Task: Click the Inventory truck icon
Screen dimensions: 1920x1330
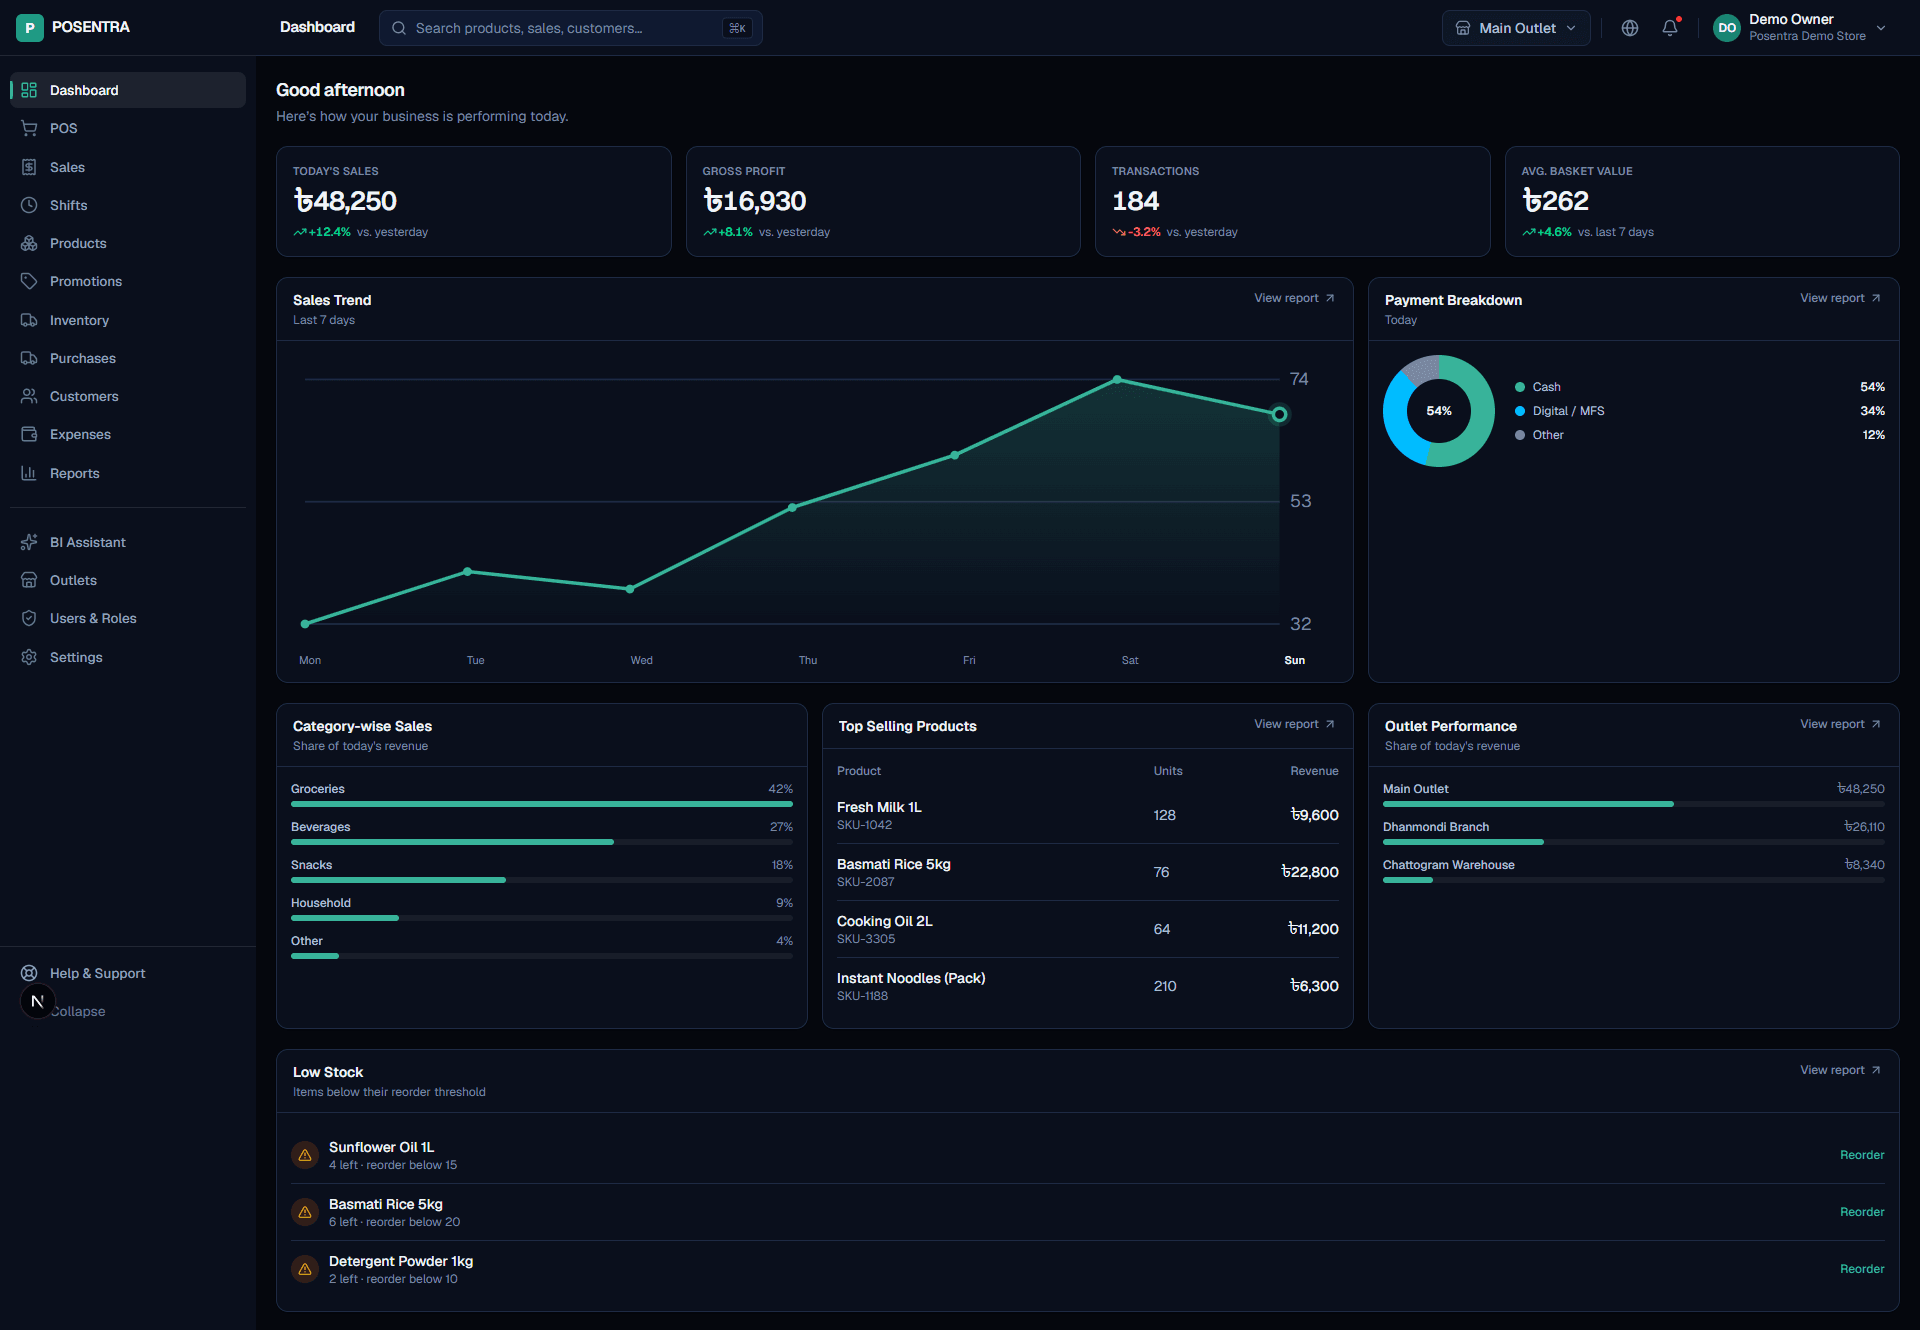Action: 29,320
